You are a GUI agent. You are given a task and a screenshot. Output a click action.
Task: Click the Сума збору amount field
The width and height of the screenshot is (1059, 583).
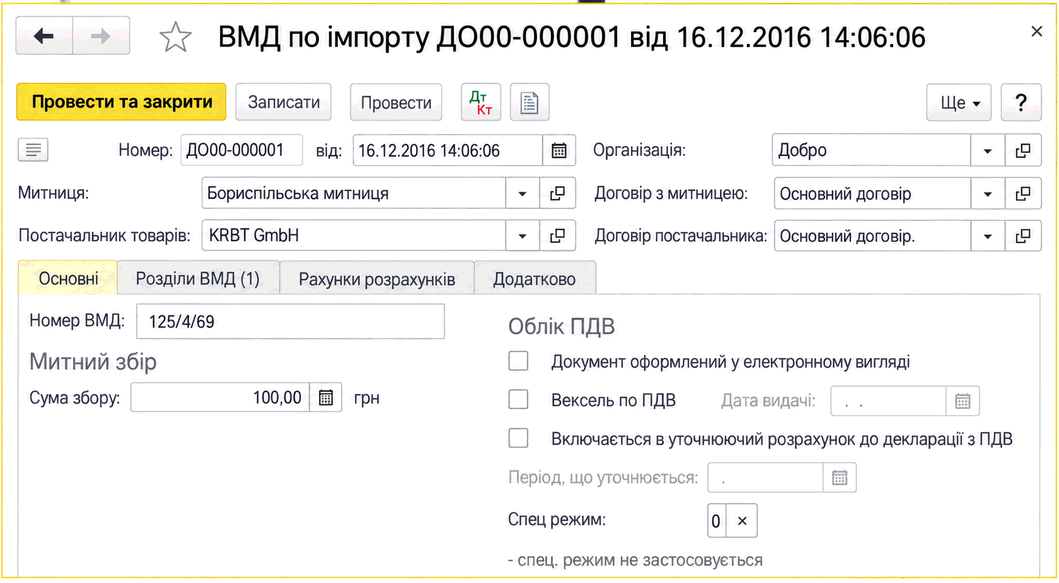pos(220,397)
